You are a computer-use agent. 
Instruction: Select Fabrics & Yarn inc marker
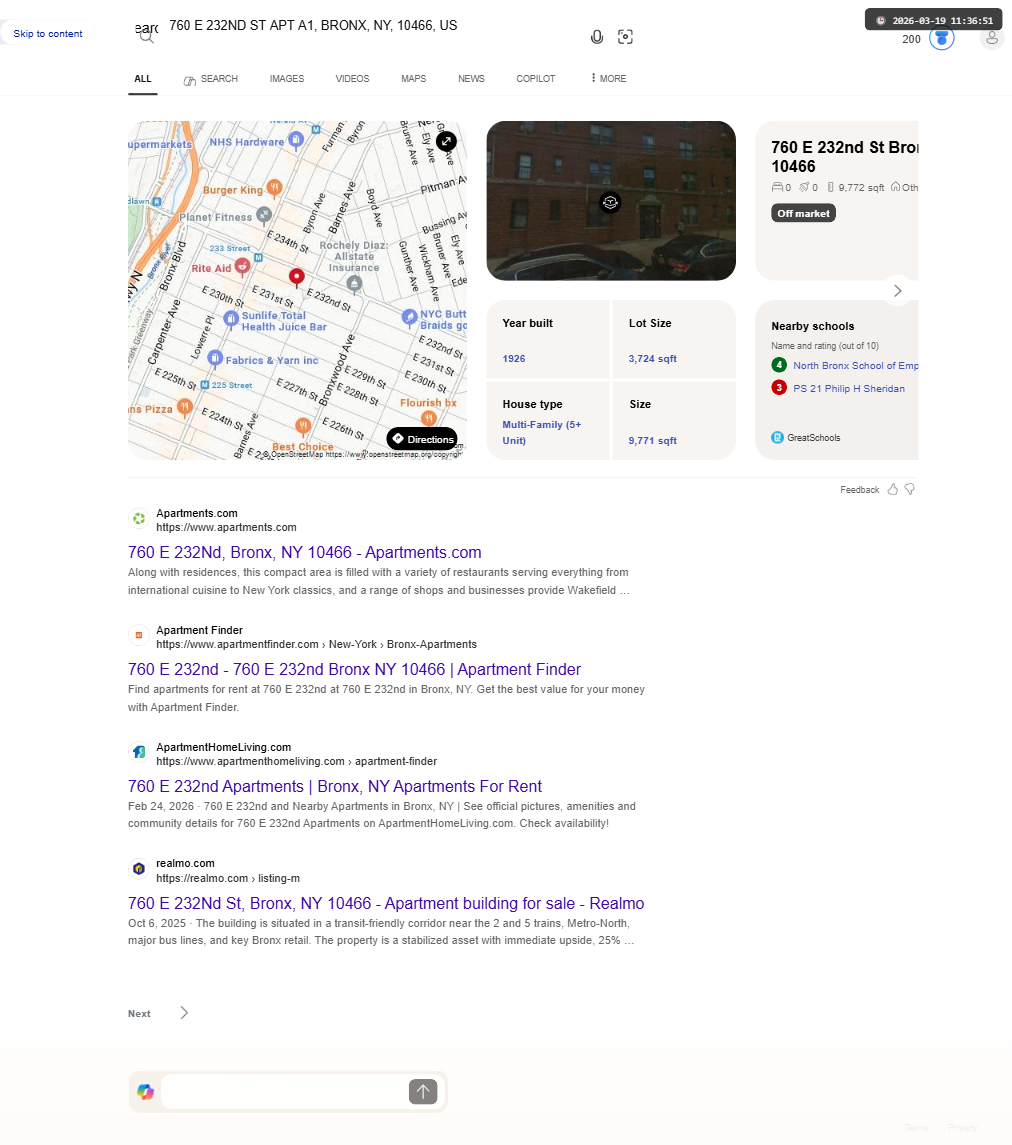coord(215,359)
